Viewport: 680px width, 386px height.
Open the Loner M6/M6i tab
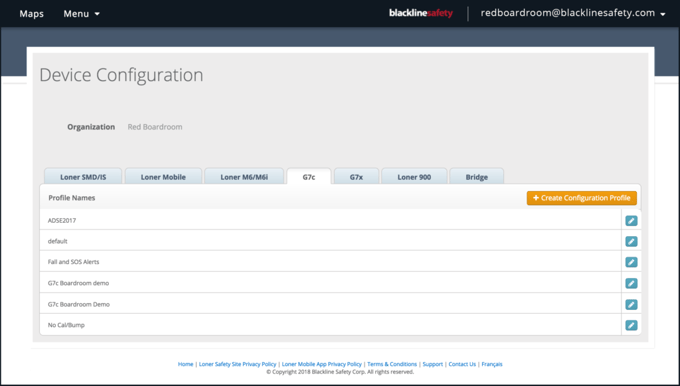point(244,177)
